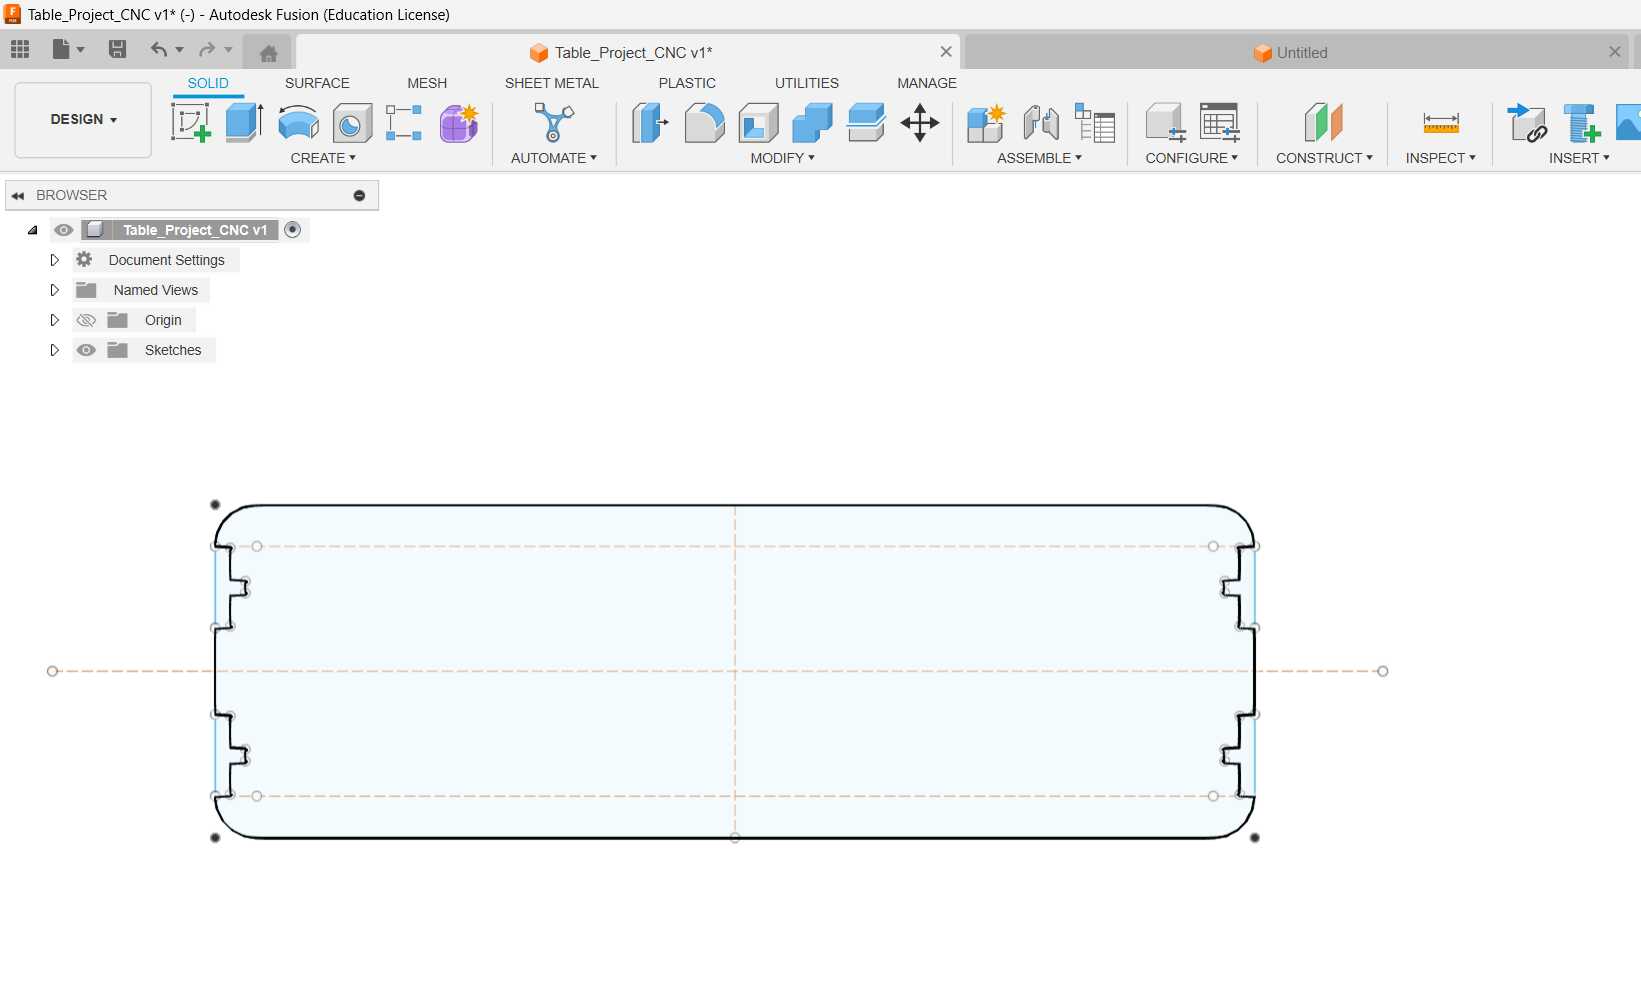1641x986 pixels.
Task: Select the Create Sketch tool
Action: point(191,123)
